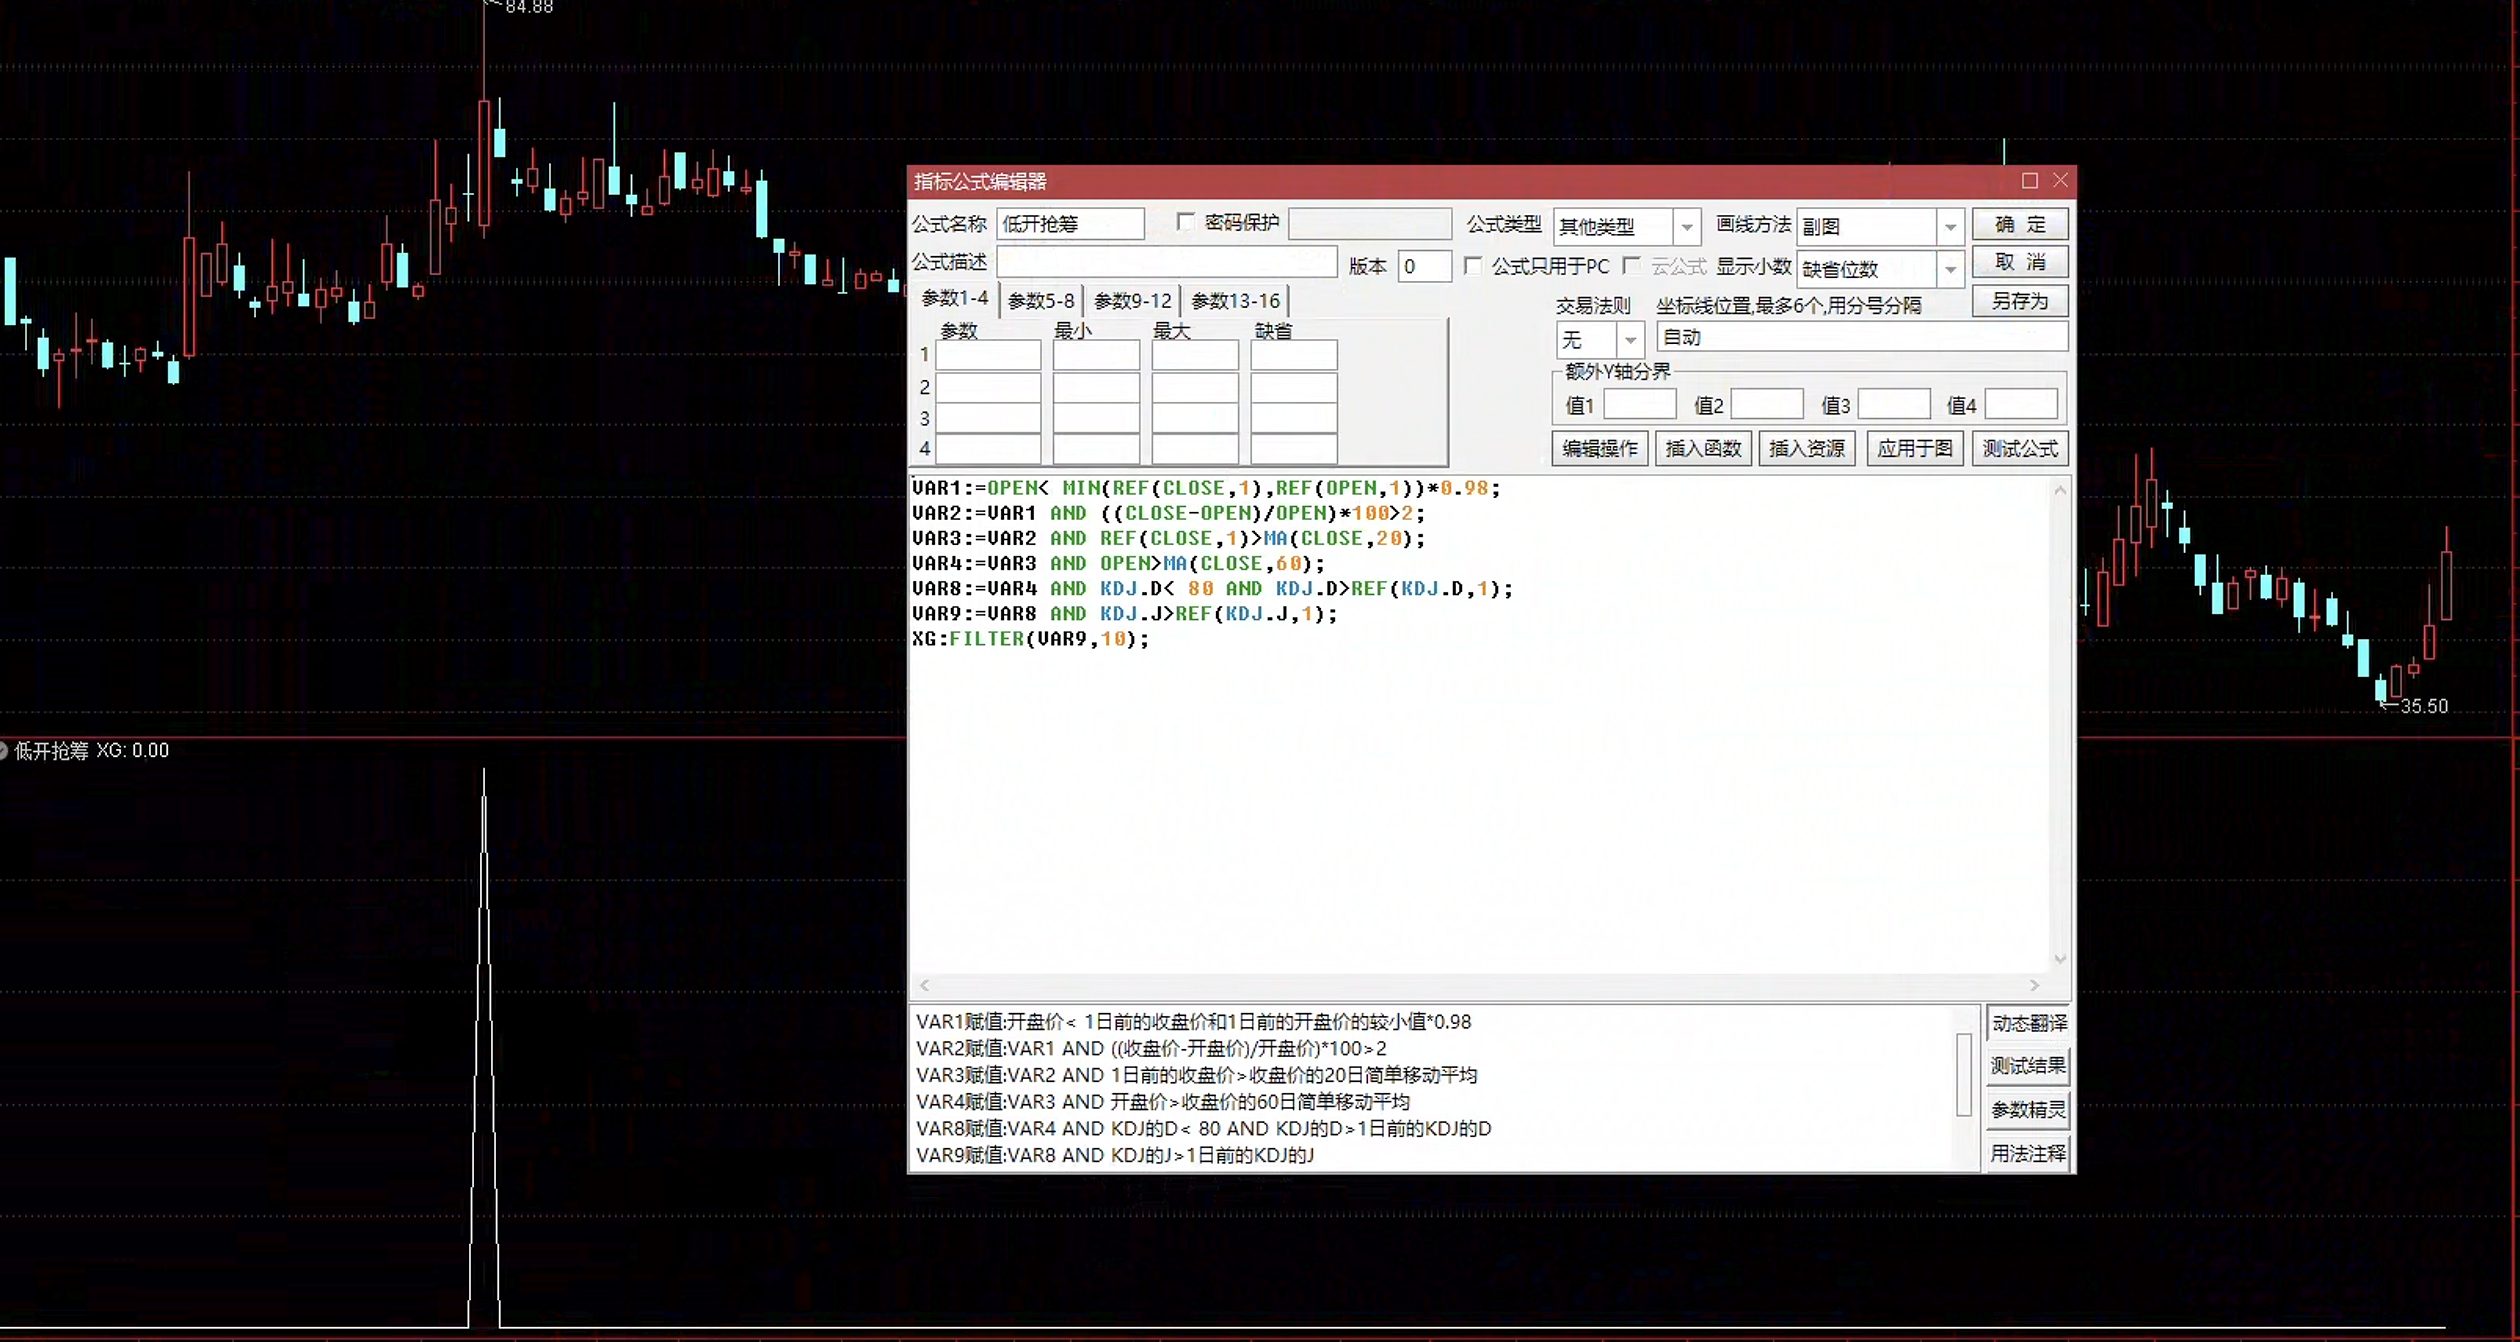Click the 84.88 high price label on chart
2520x1342 pixels.
528,7
